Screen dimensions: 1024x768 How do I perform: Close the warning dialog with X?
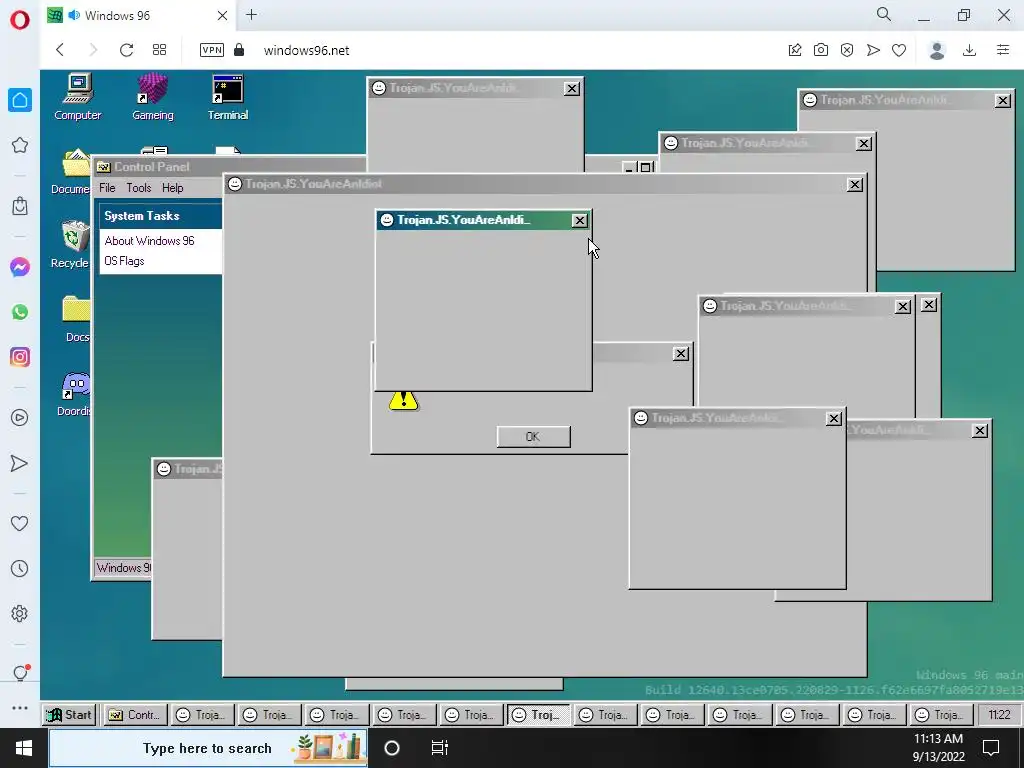(x=681, y=354)
